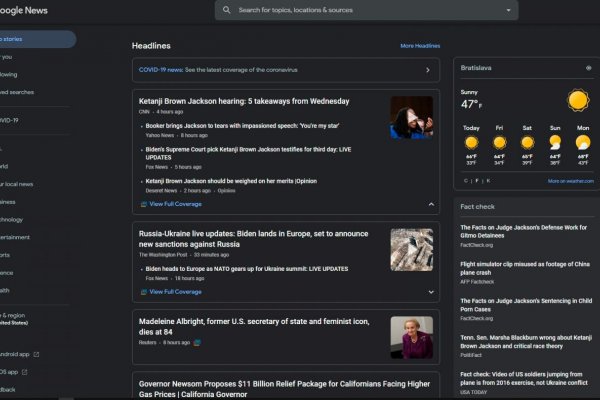
Task: Select COVID-19 in sidebar
Action: point(9,120)
